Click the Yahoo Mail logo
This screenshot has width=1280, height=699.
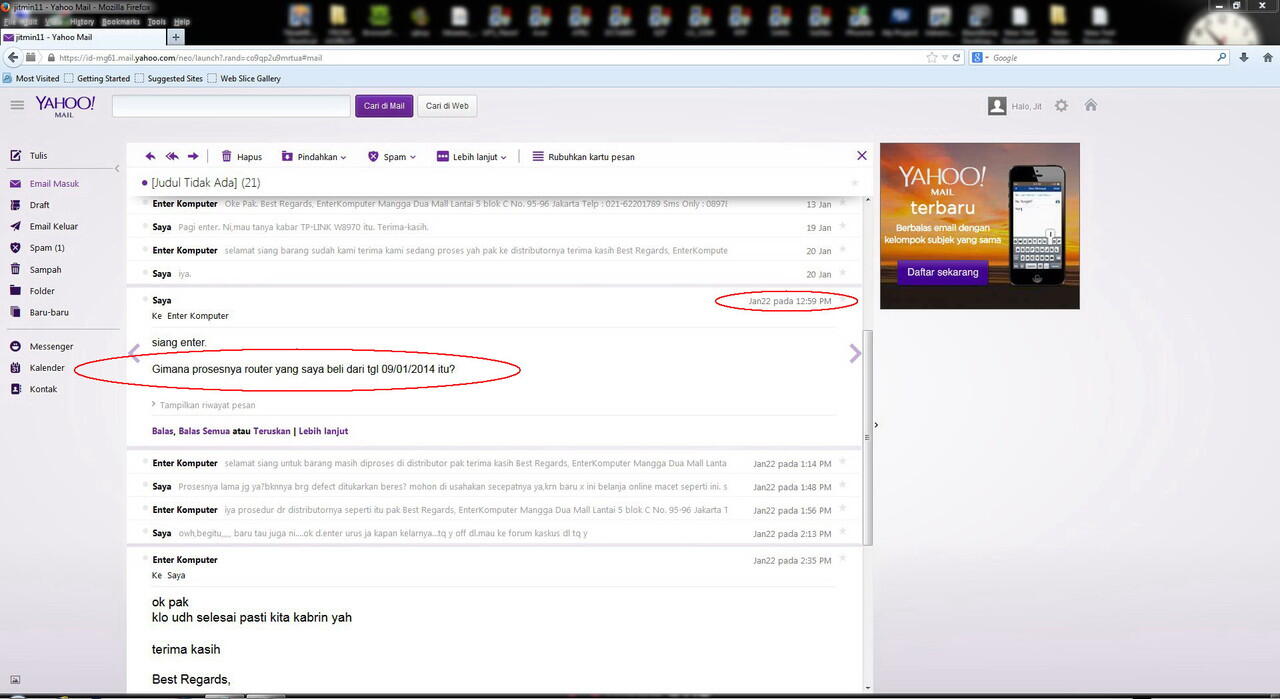point(65,106)
